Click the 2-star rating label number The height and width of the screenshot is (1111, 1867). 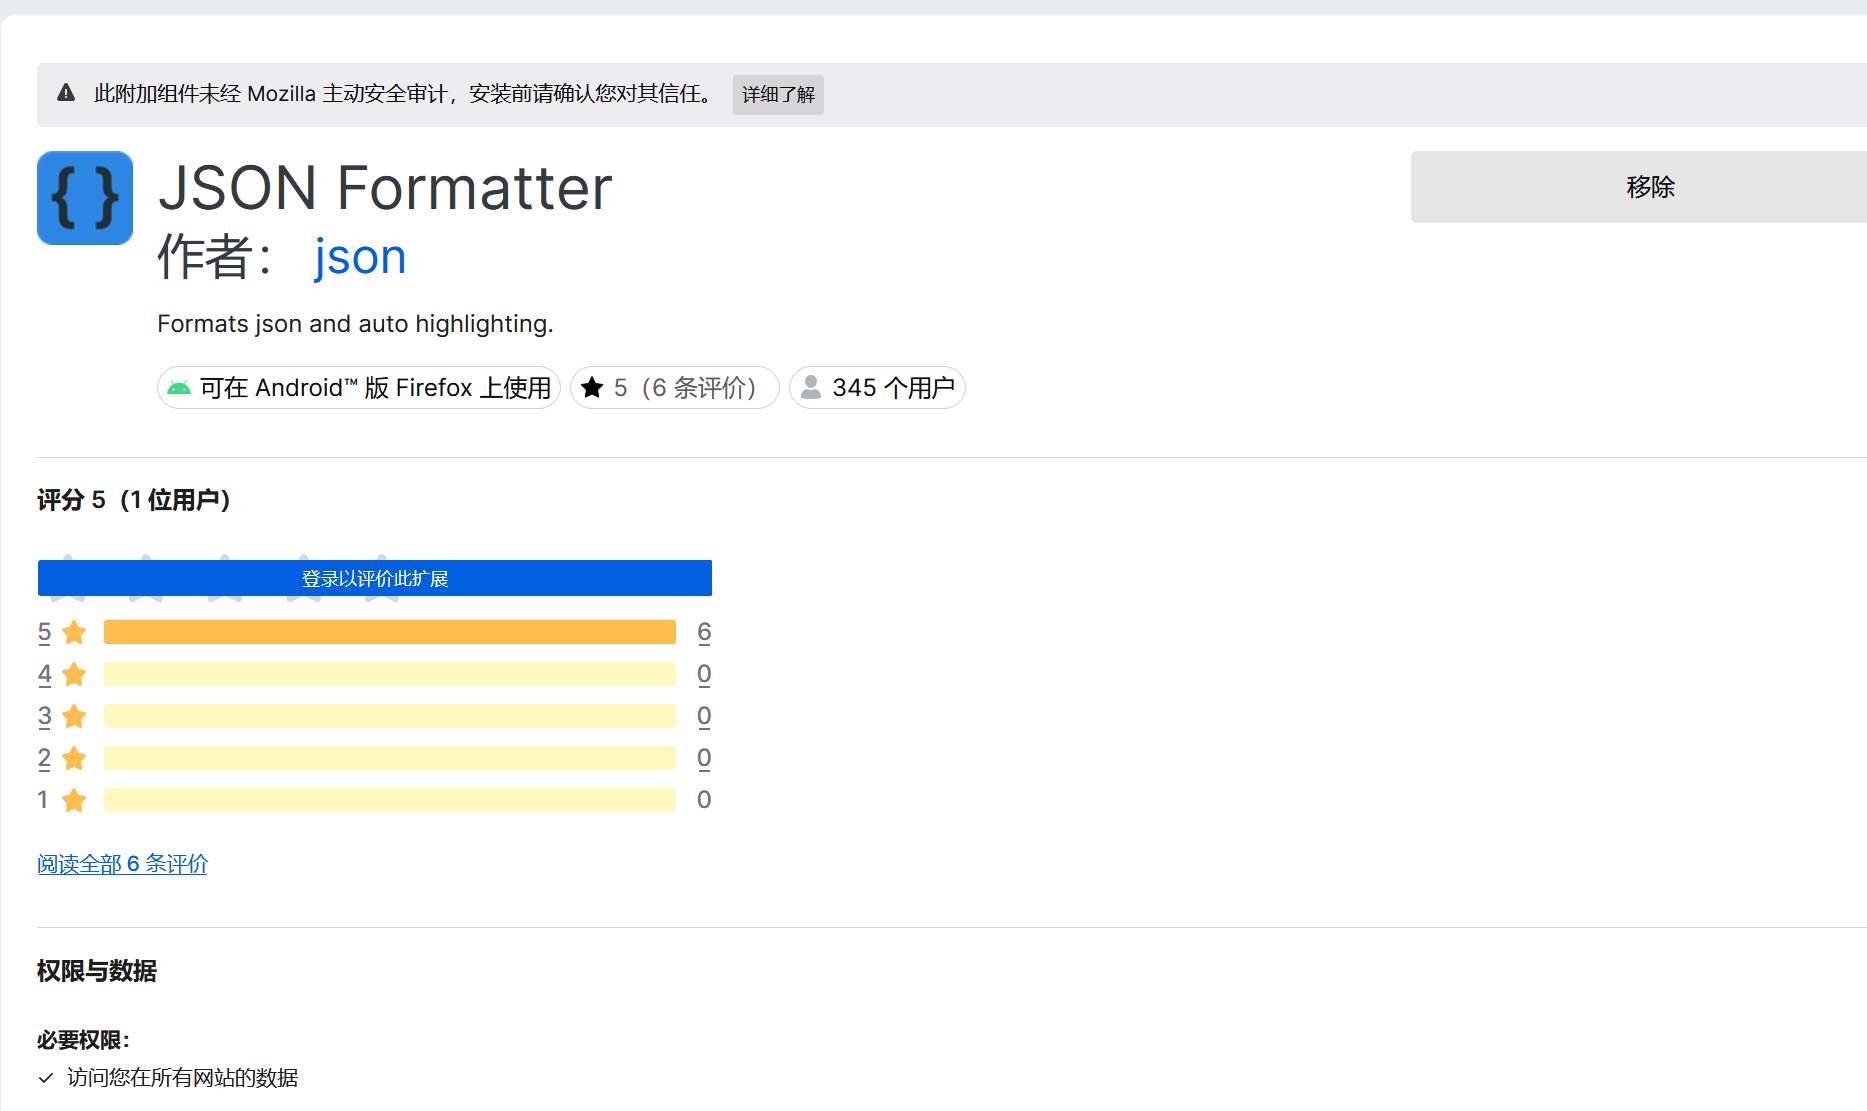44,758
